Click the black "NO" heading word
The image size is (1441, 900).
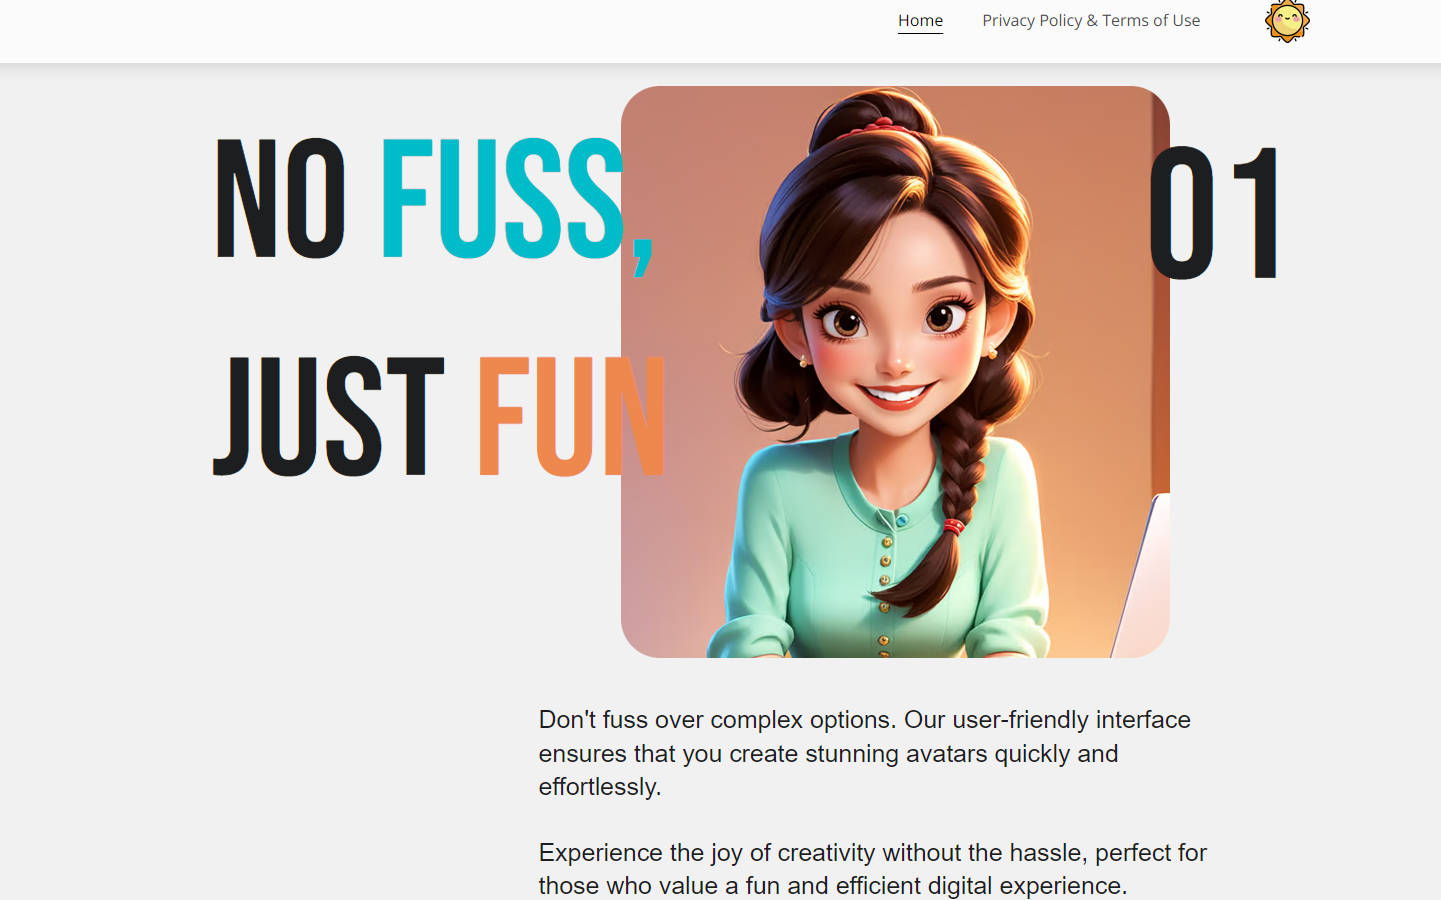(281, 199)
